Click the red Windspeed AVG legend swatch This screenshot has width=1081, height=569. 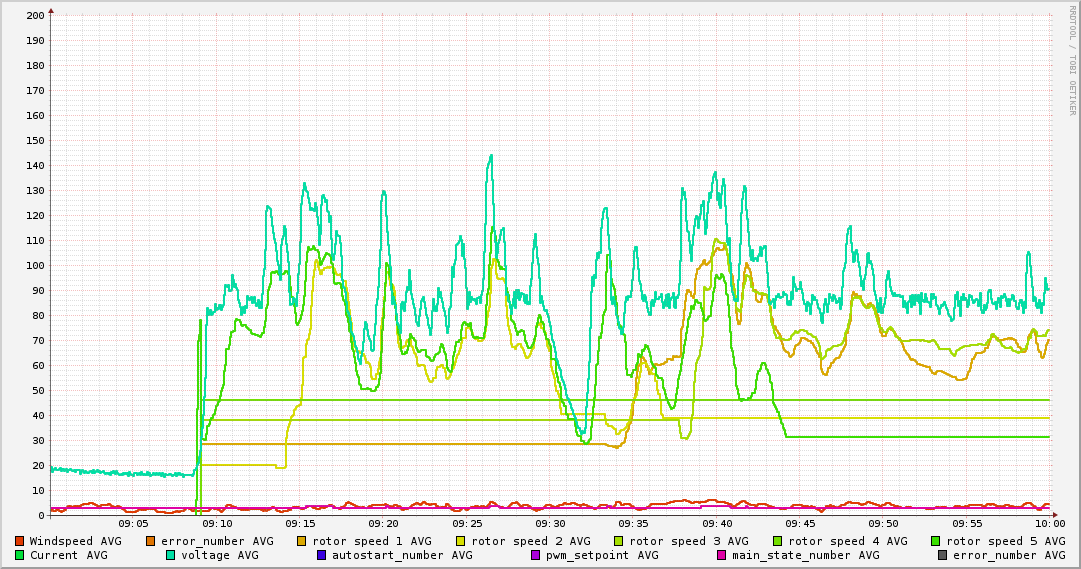pos(20,541)
